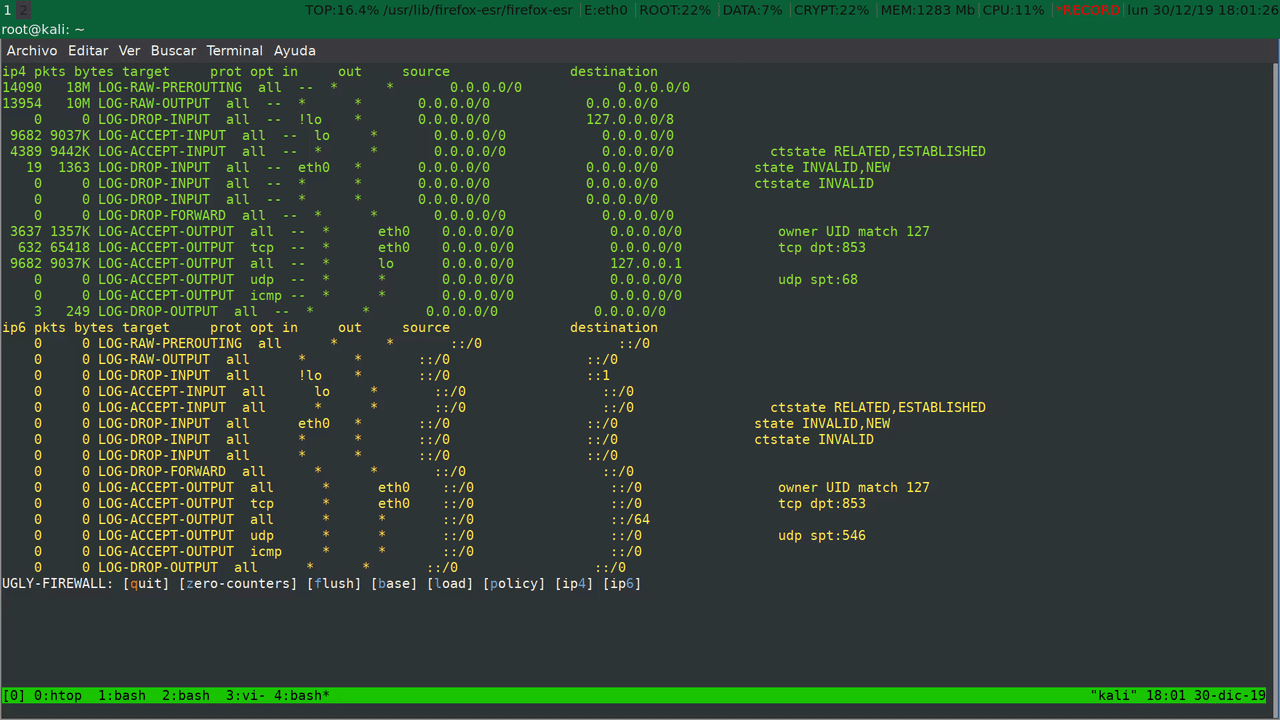Click the [zero-counters] option
1280x720 pixels.
coord(238,583)
